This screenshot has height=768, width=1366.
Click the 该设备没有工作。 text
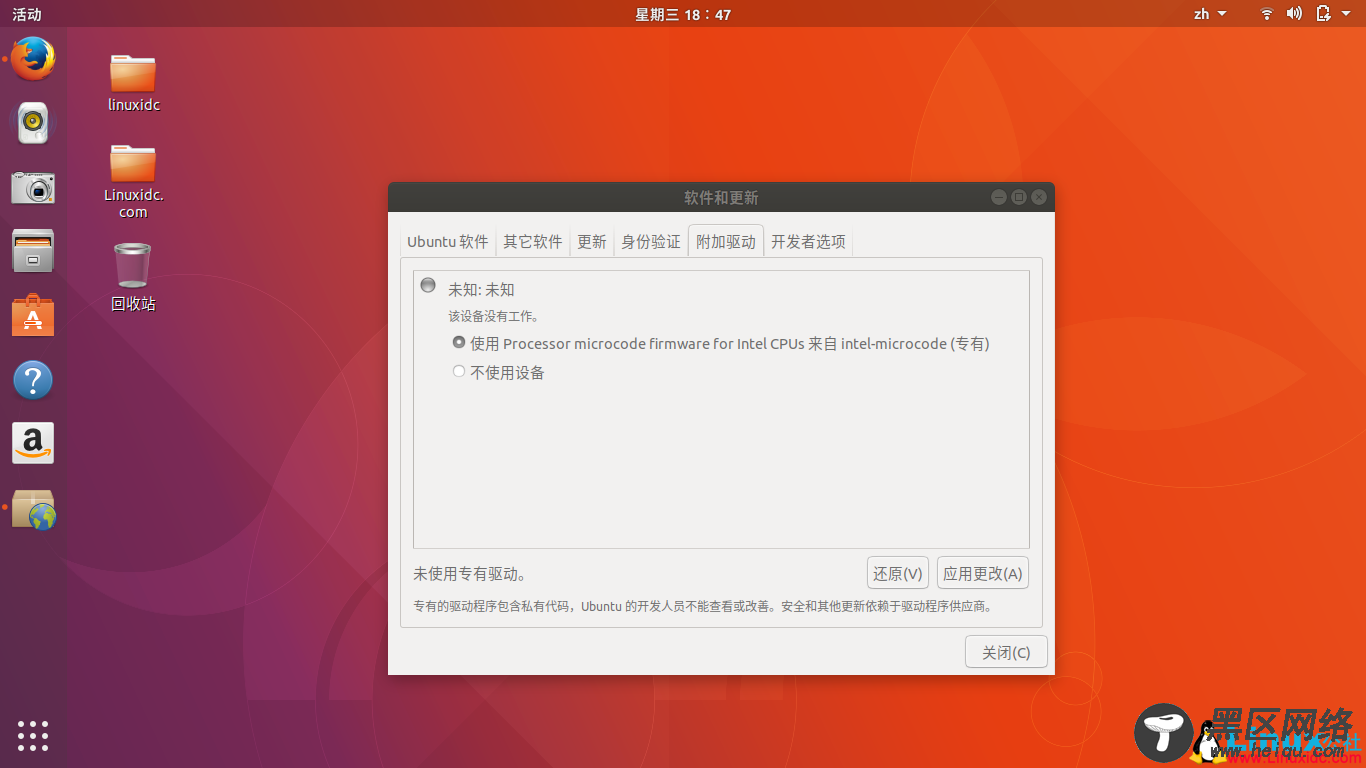(x=494, y=316)
